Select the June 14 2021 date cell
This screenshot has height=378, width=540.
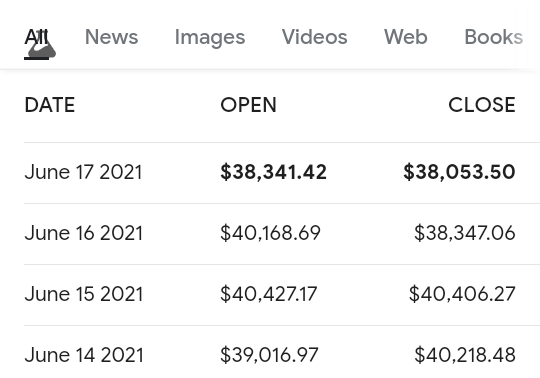84,355
